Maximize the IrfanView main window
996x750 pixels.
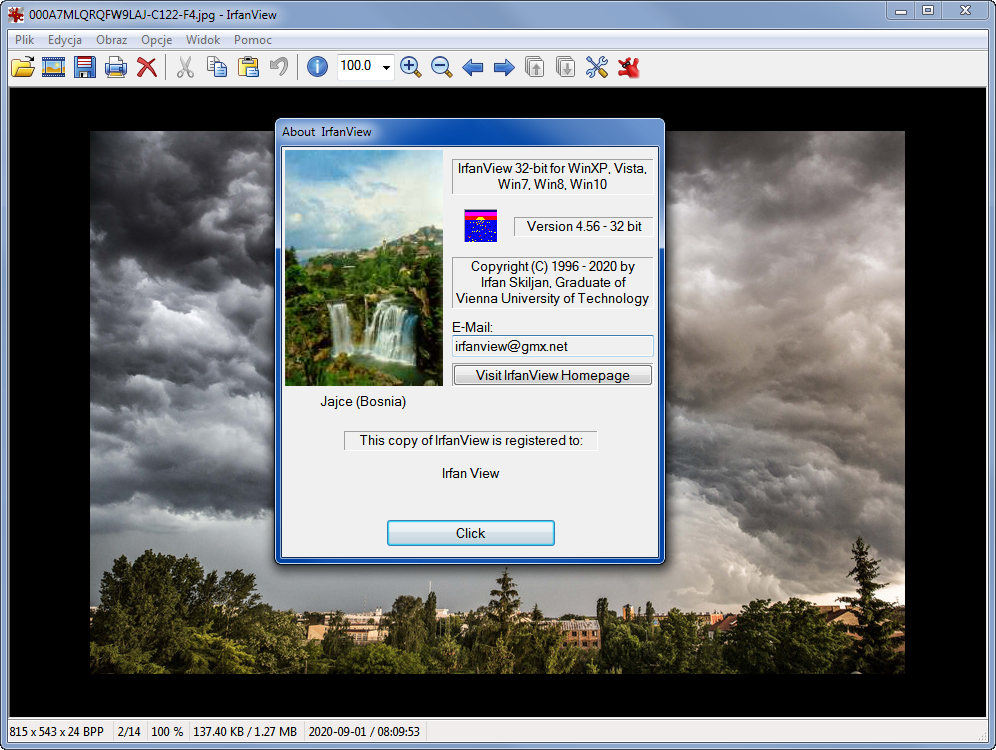[928, 11]
